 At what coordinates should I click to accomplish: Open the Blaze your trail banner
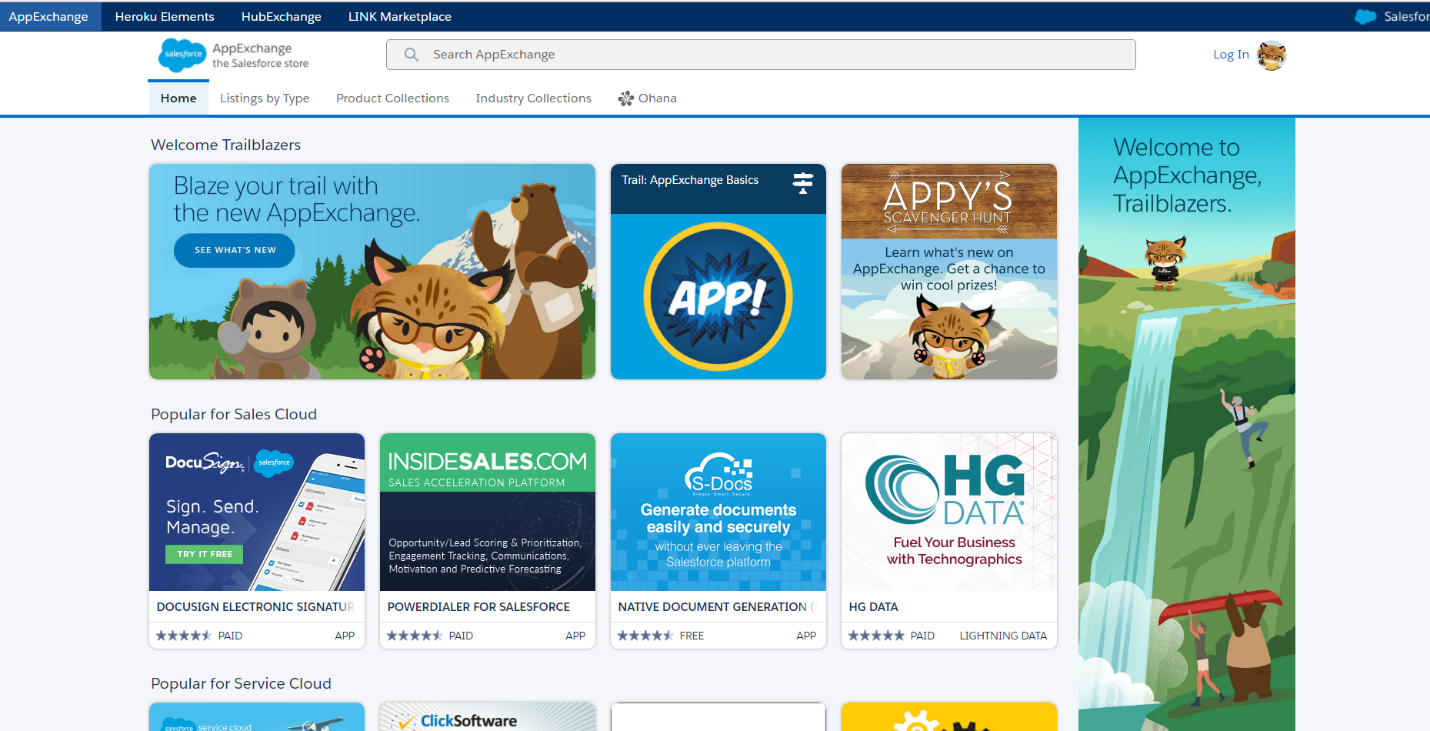coord(372,272)
